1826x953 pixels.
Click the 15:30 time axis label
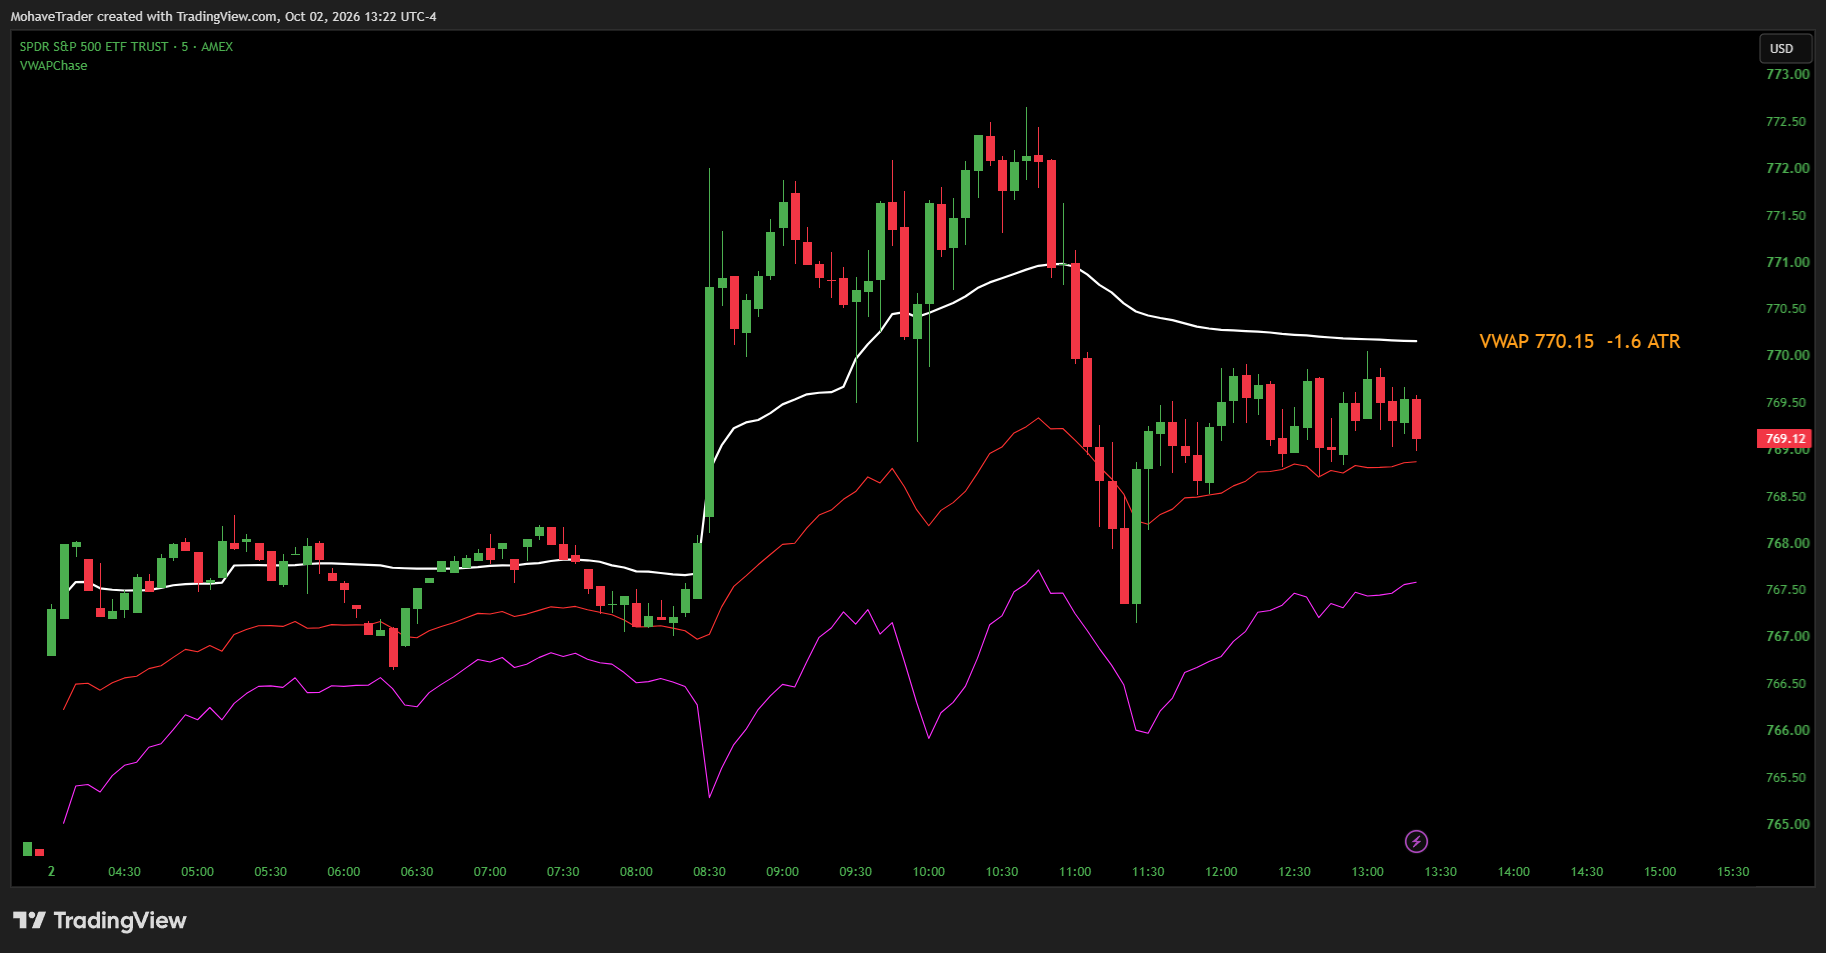tap(1733, 872)
